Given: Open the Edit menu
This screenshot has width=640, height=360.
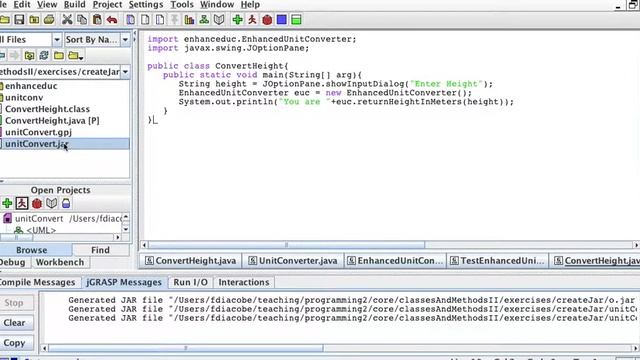Looking at the screenshot, I should point(22,4).
